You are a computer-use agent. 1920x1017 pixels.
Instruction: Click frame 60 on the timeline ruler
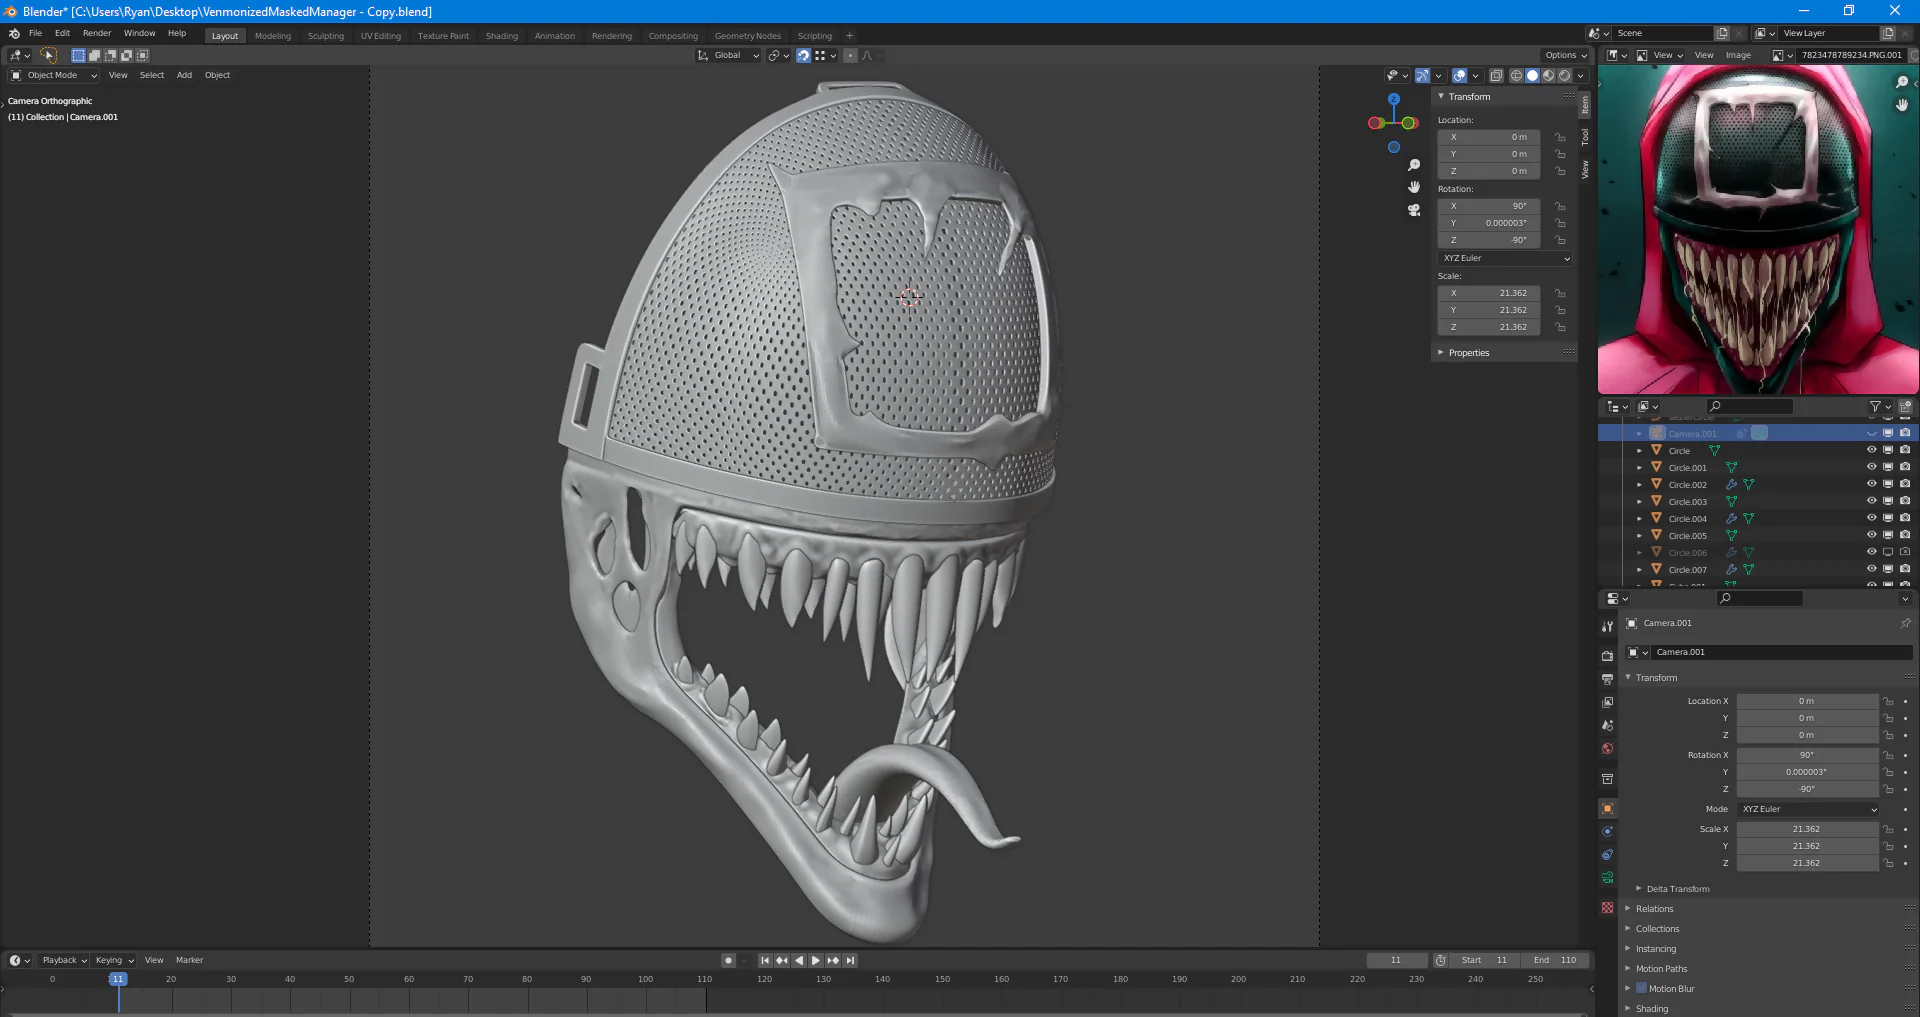(409, 980)
